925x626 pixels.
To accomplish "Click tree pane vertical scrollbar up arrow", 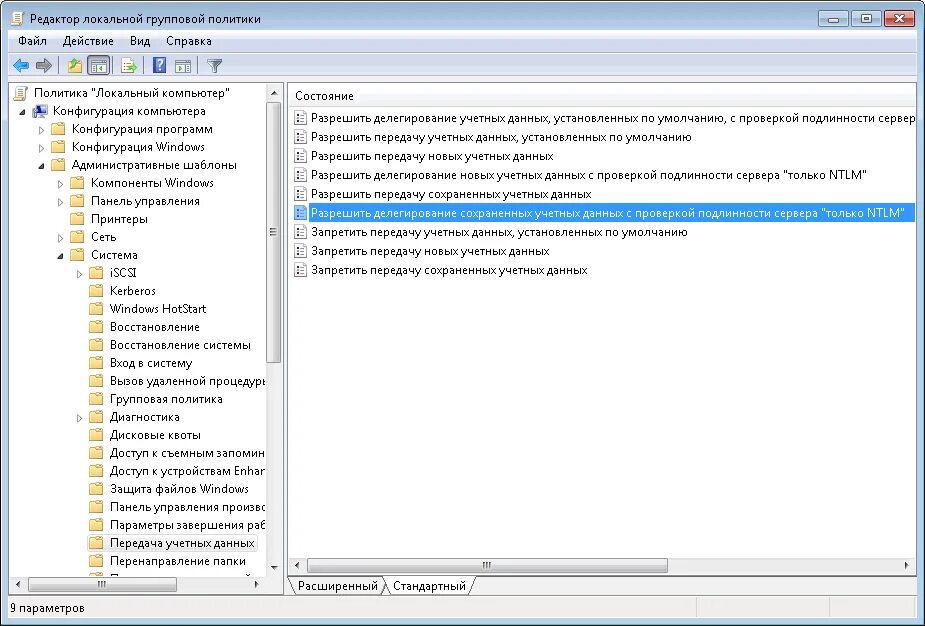I will click(274, 93).
